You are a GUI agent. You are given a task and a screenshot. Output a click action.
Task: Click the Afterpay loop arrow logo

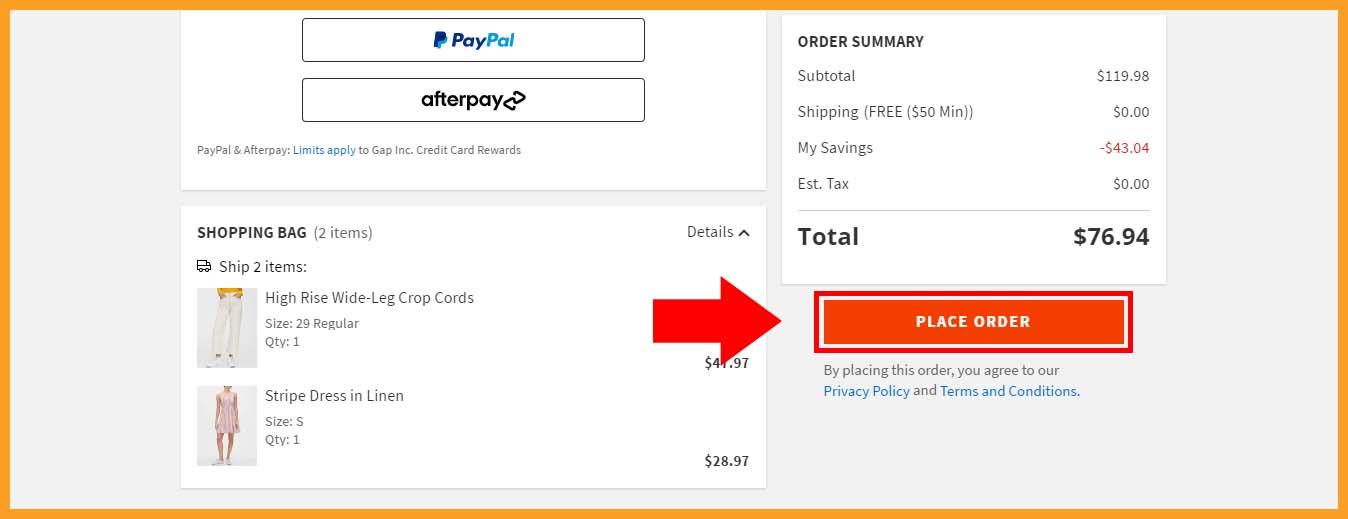(x=514, y=100)
